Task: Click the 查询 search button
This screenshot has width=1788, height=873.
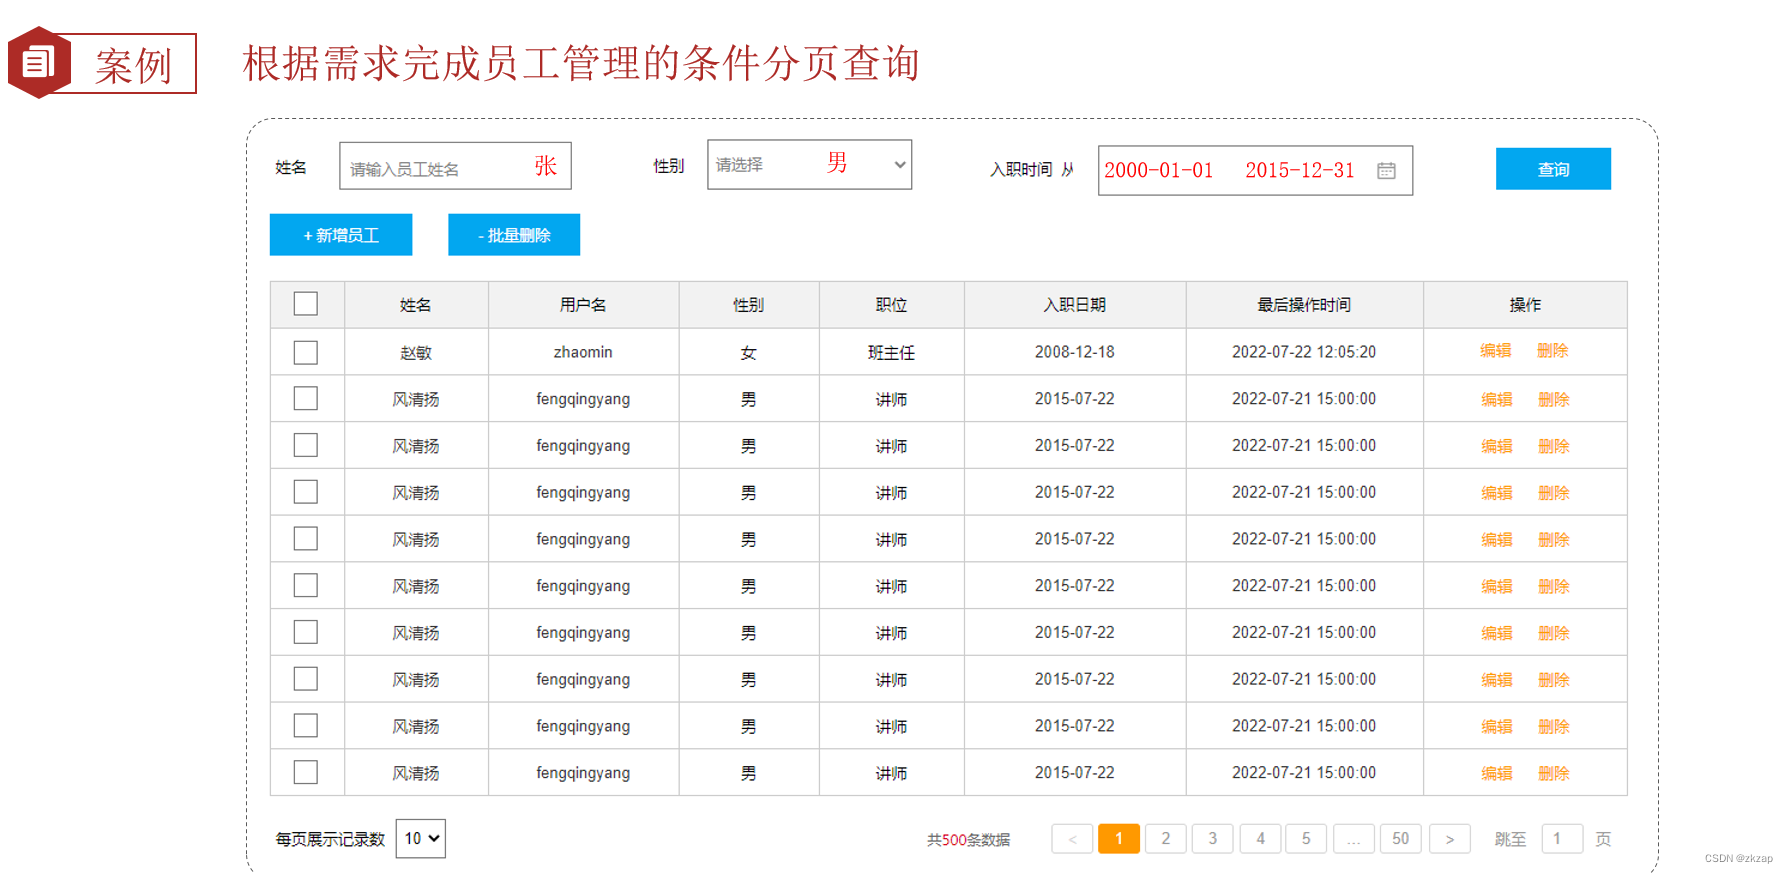Action: (x=1553, y=169)
